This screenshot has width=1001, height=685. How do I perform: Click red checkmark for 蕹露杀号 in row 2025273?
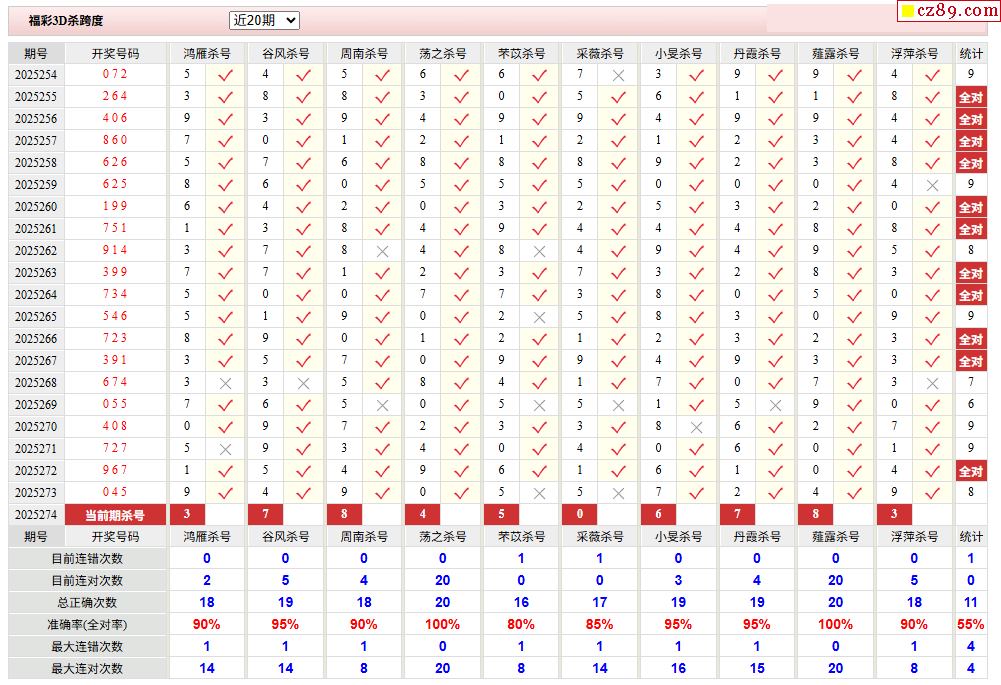(854, 493)
